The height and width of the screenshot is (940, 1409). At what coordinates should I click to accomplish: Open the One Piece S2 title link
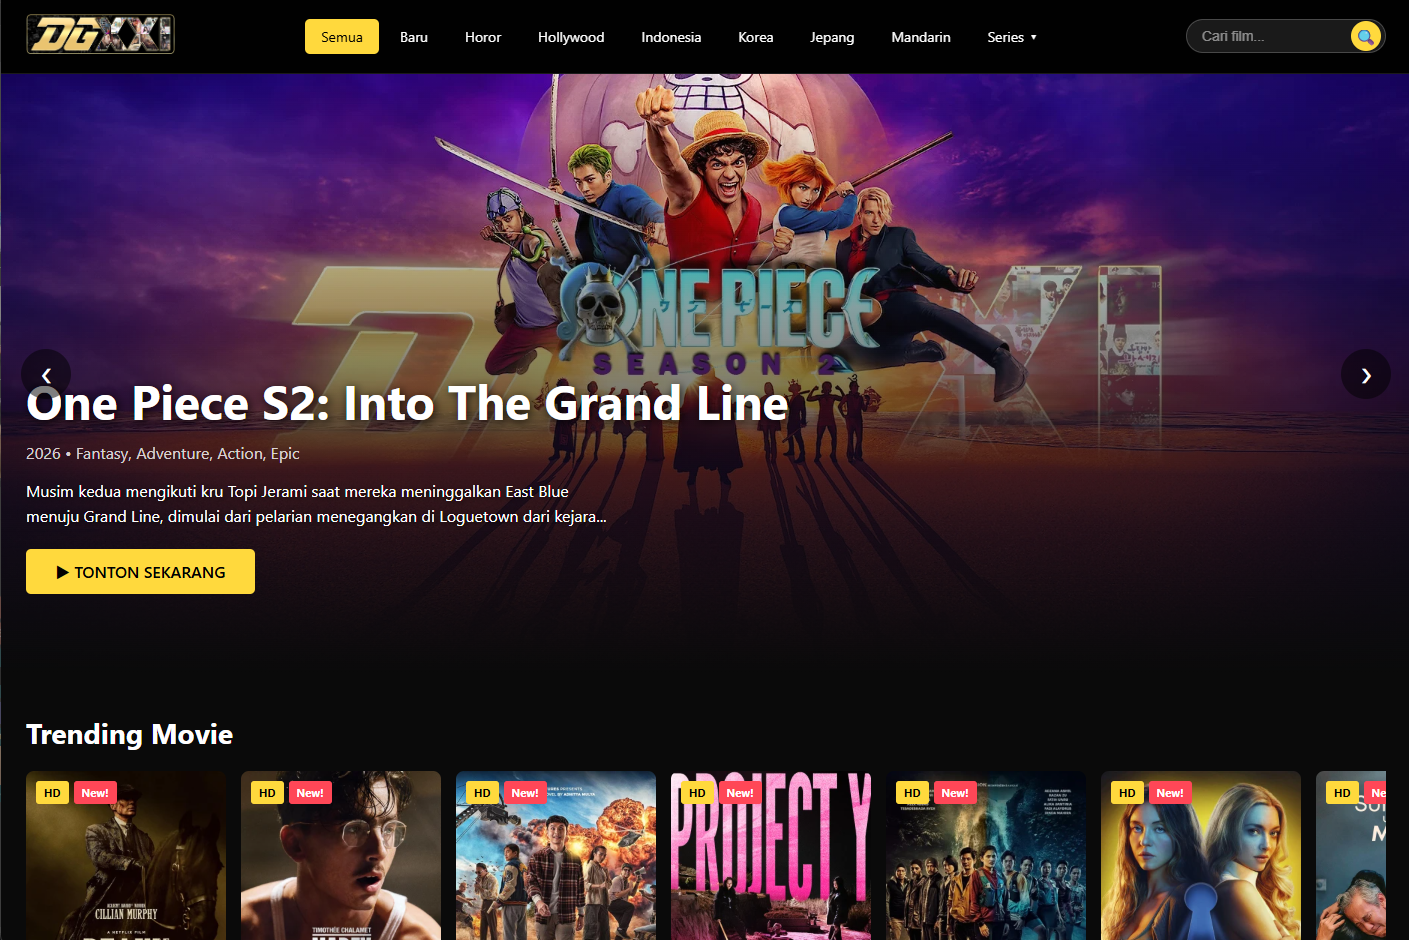tap(407, 404)
